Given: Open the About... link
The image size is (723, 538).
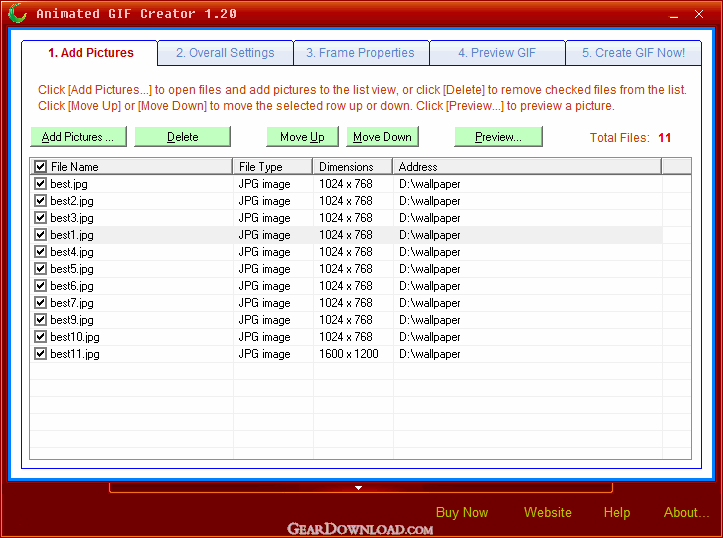Looking at the screenshot, I should point(687,512).
